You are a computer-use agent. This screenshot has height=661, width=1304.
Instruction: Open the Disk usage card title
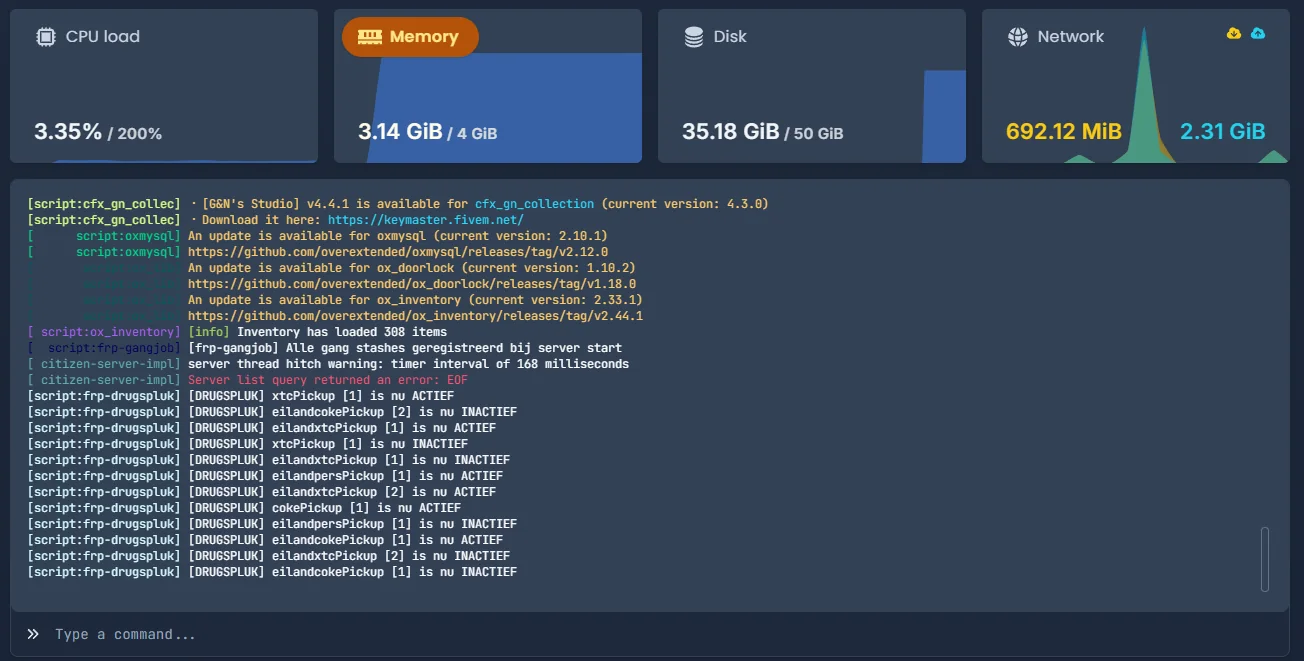click(730, 37)
